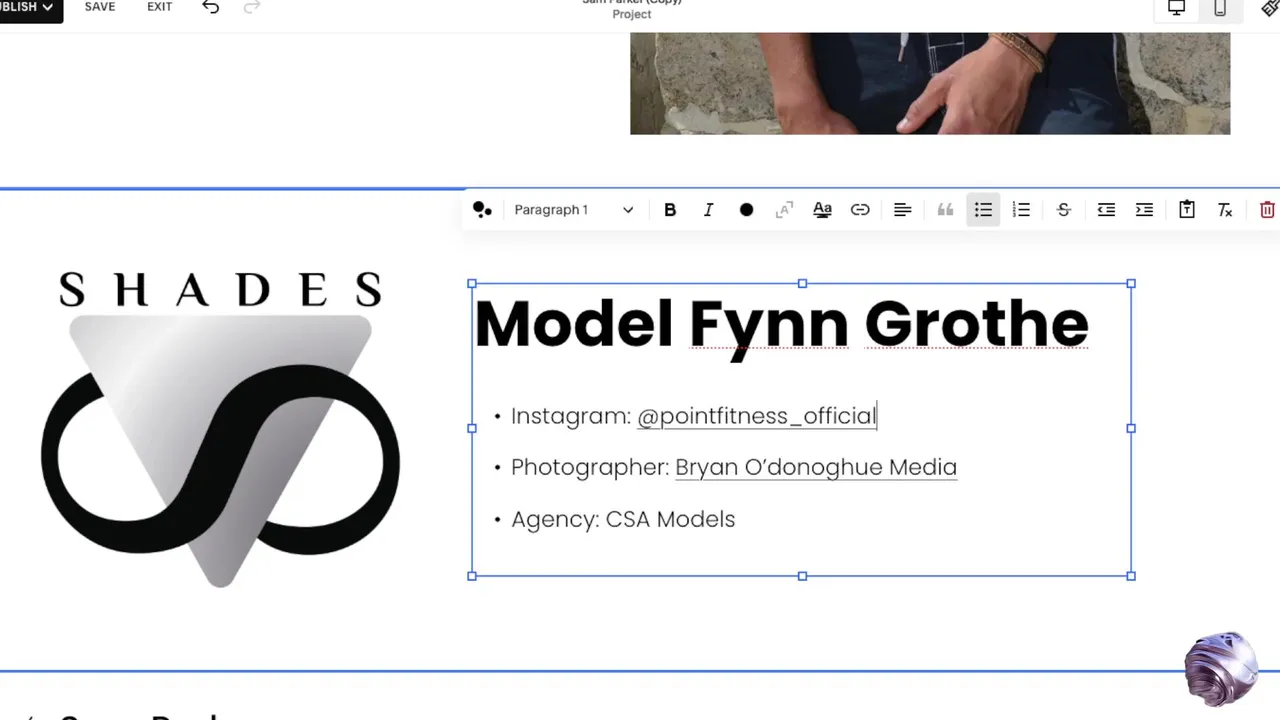This screenshot has height=720, width=1280.
Task: Click the Agency: CSA Models line
Action: coord(623,519)
